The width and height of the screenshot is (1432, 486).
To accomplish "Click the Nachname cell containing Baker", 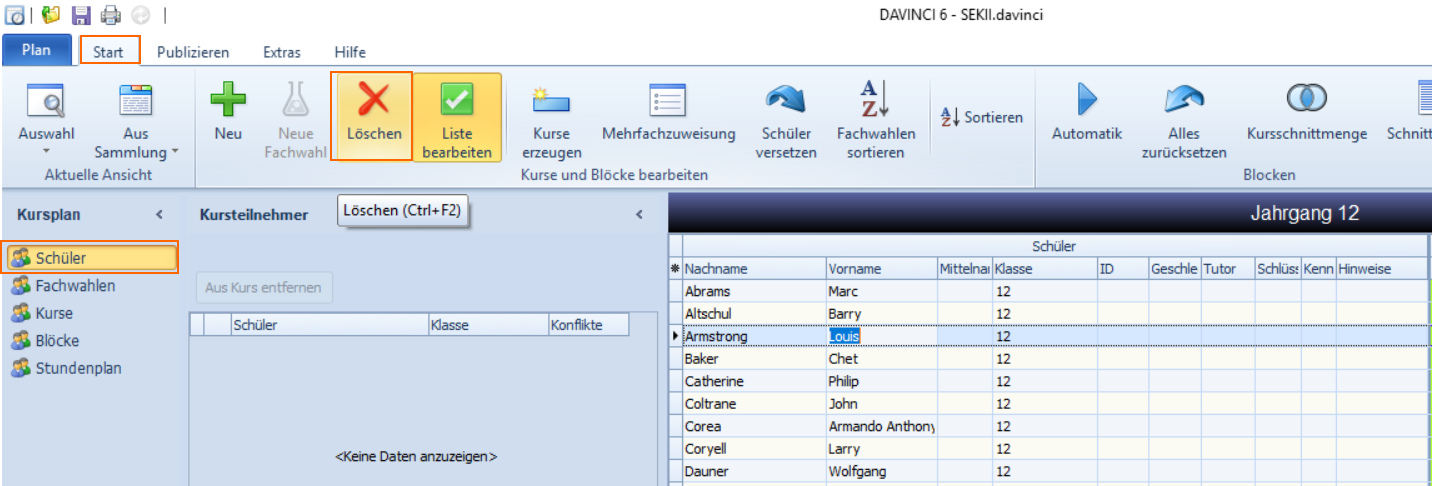I will (x=754, y=359).
